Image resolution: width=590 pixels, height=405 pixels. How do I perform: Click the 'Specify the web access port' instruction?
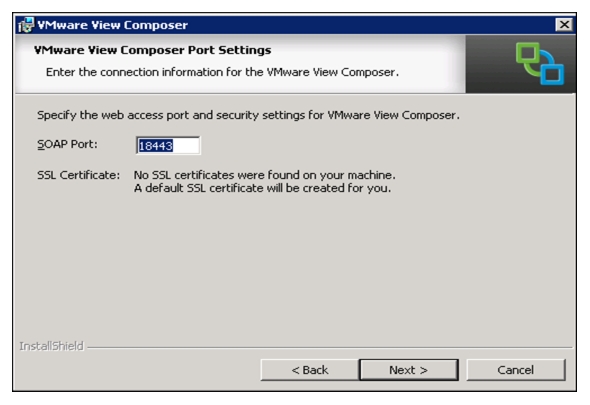coord(248,115)
